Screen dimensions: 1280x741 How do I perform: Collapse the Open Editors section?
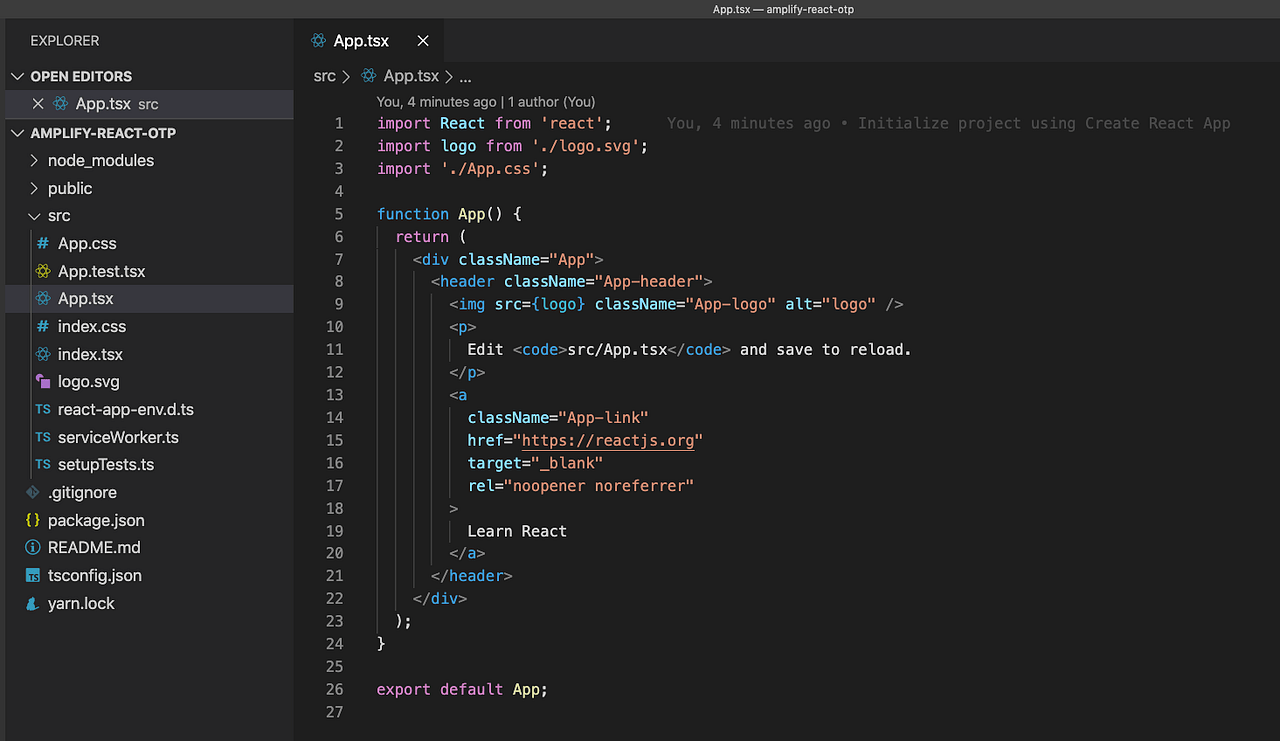pos(18,76)
